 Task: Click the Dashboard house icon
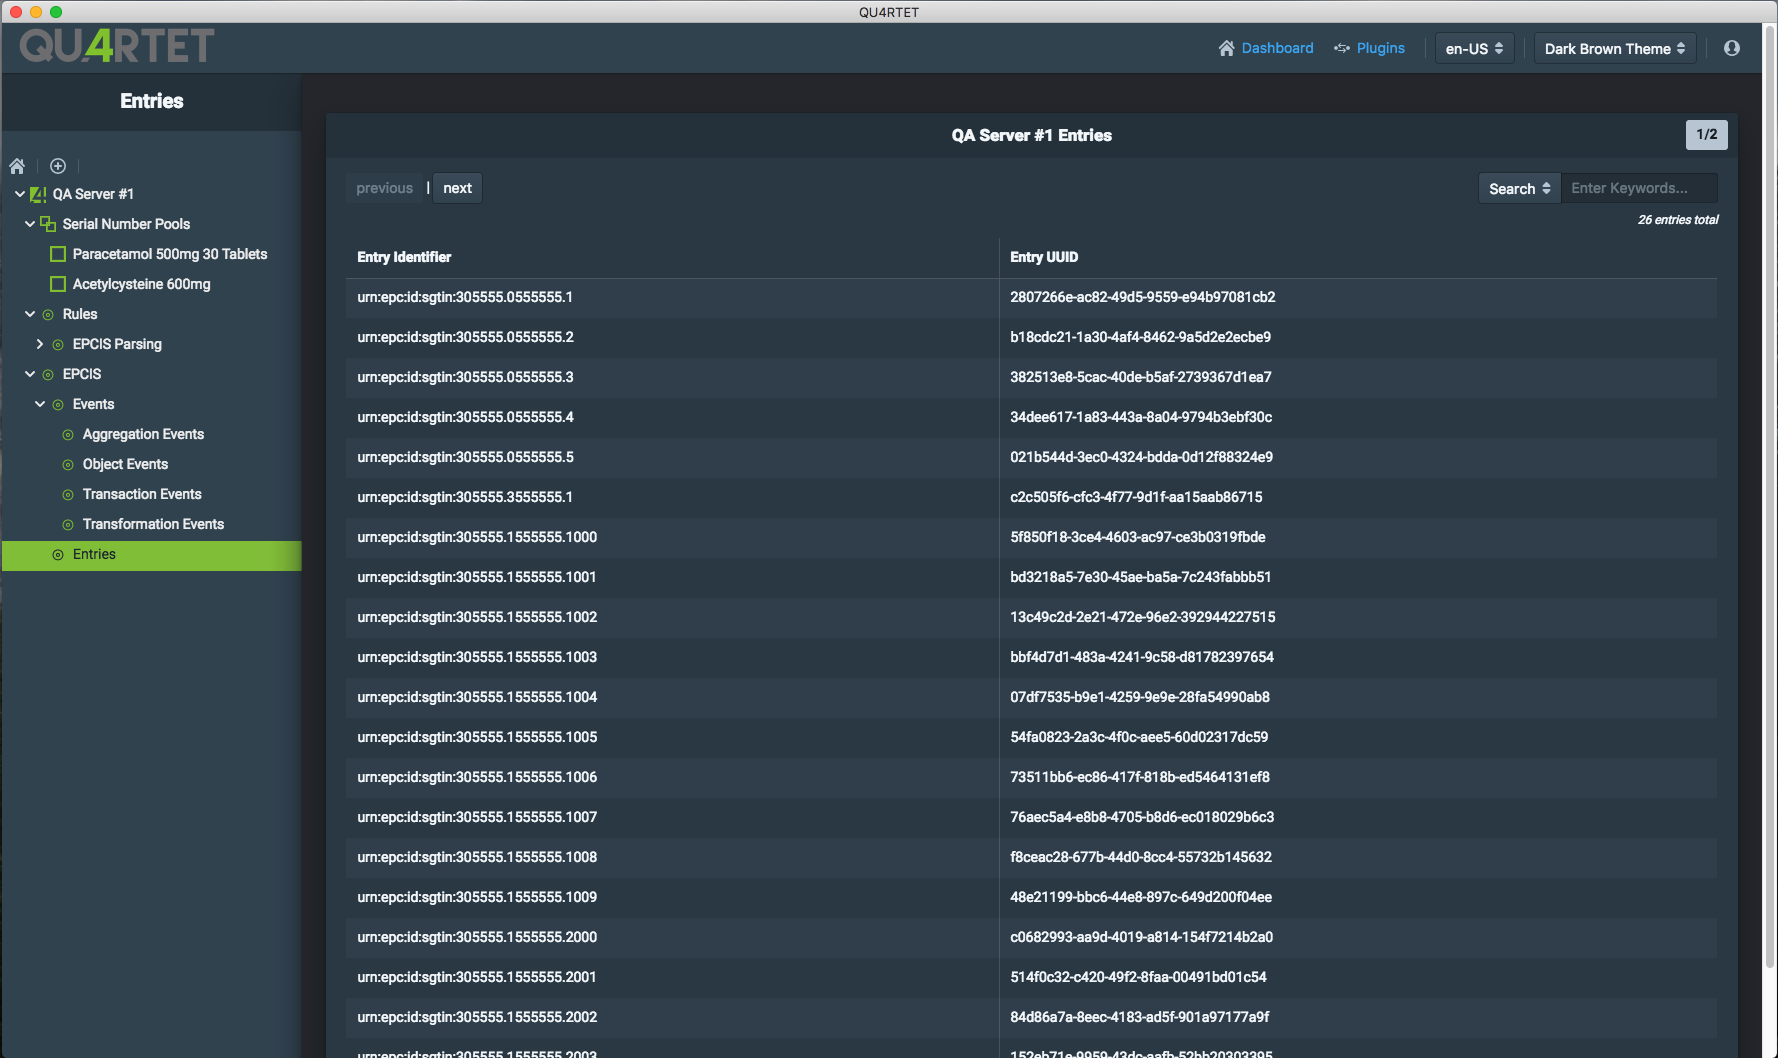1227,48
